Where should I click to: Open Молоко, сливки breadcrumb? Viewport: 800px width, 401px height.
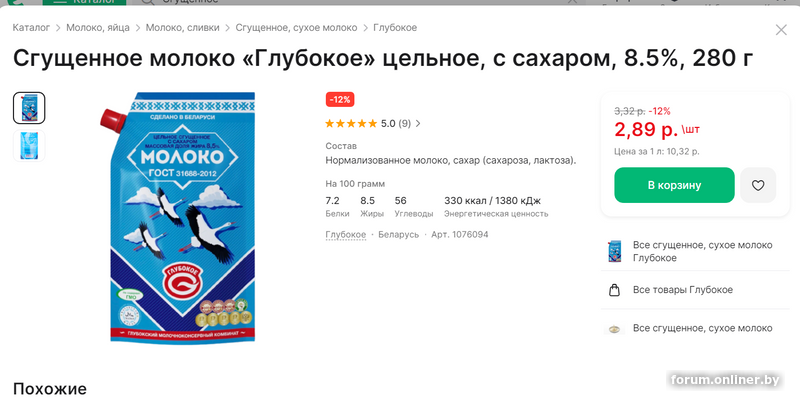183,28
